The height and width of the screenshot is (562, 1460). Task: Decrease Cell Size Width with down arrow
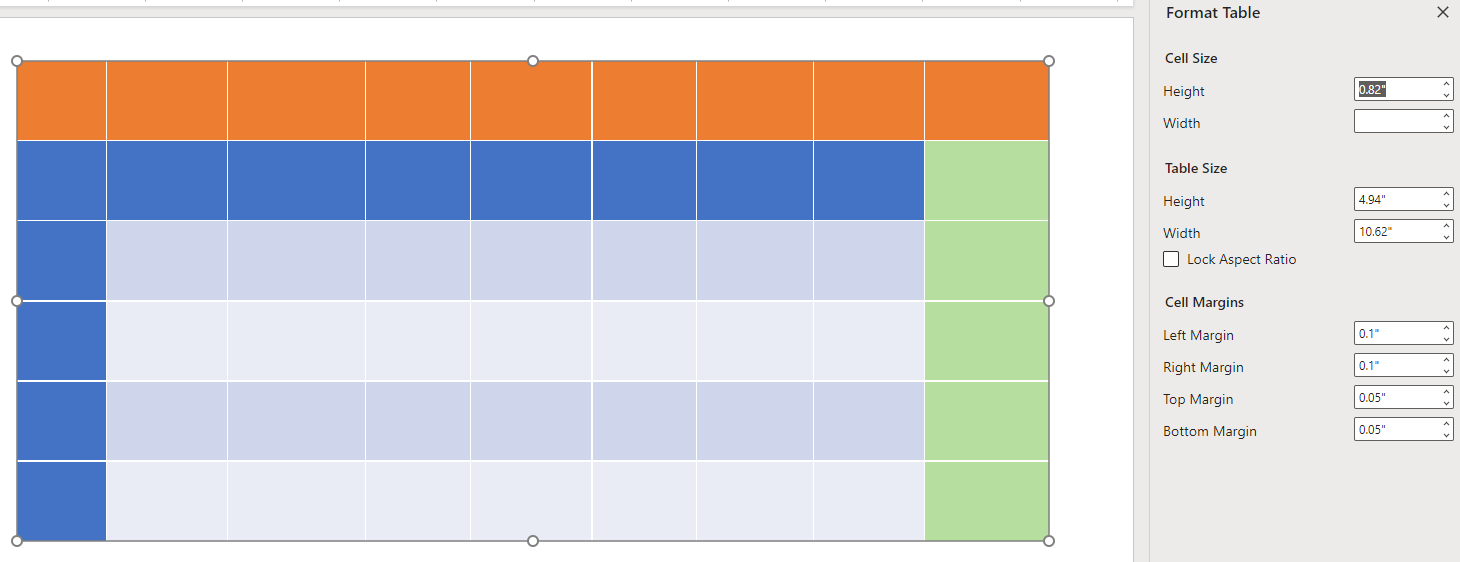[1447, 127]
